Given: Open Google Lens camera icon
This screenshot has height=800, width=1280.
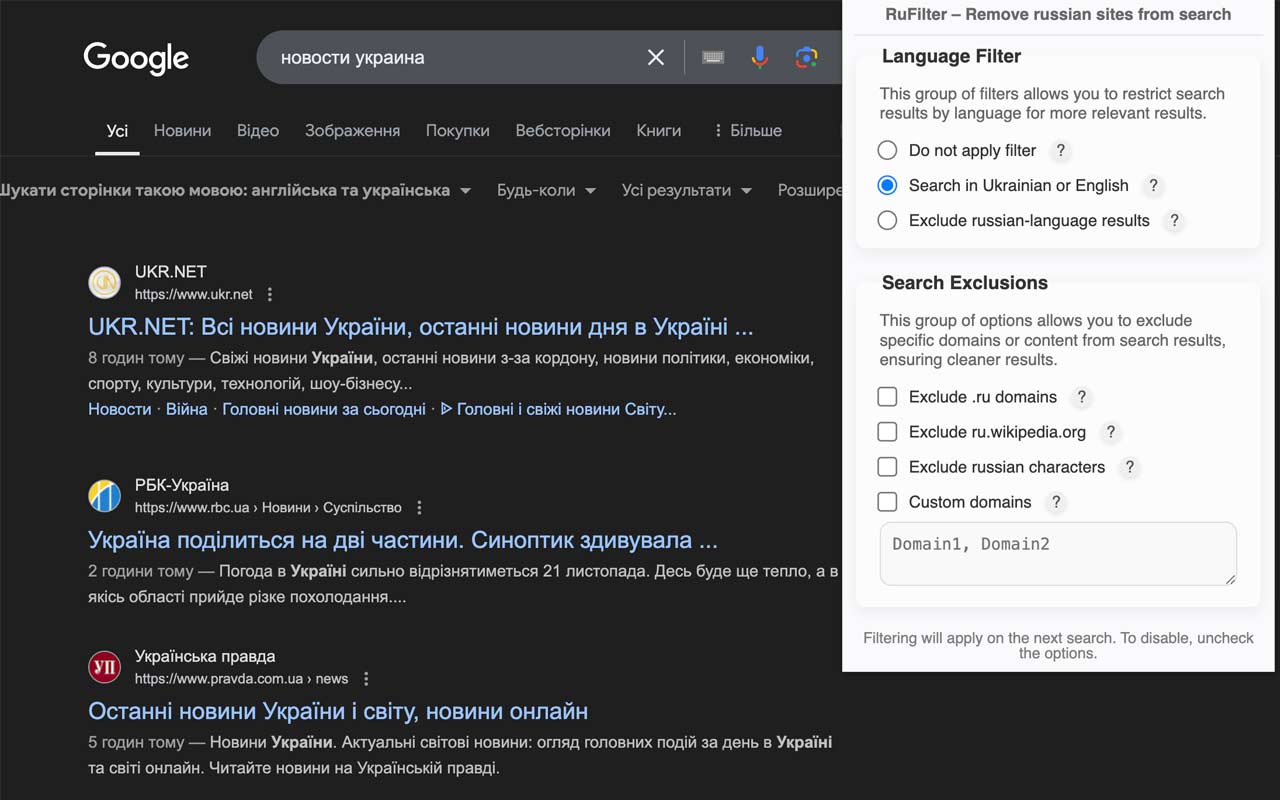Looking at the screenshot, I should click(807, 57).
